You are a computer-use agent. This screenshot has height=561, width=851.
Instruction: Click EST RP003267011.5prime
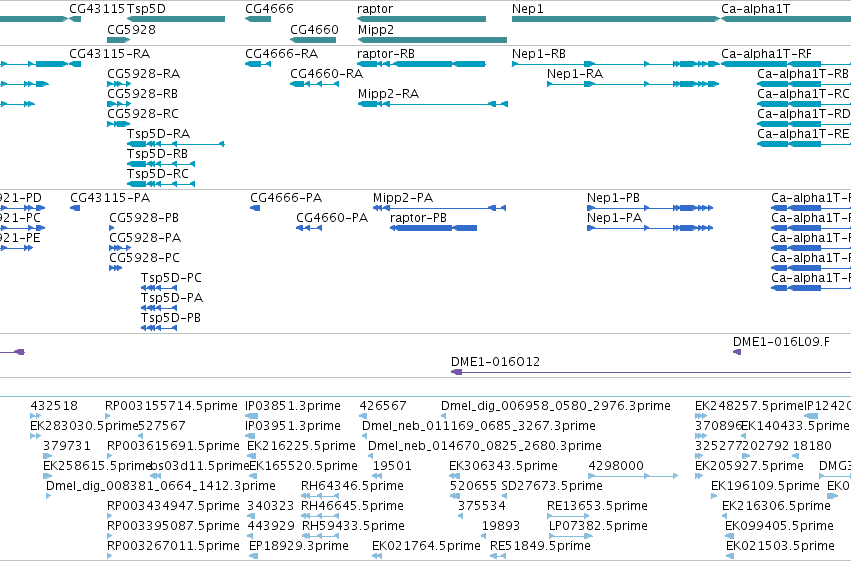click(x=173, y=546)
